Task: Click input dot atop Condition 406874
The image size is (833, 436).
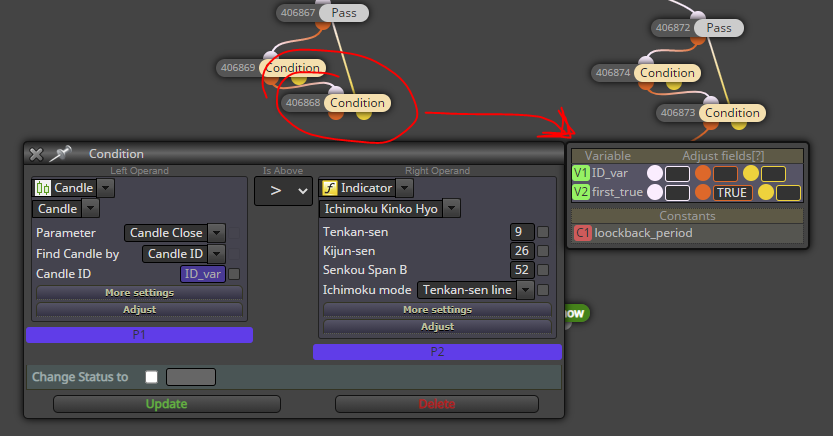Action: pos(646,60)
